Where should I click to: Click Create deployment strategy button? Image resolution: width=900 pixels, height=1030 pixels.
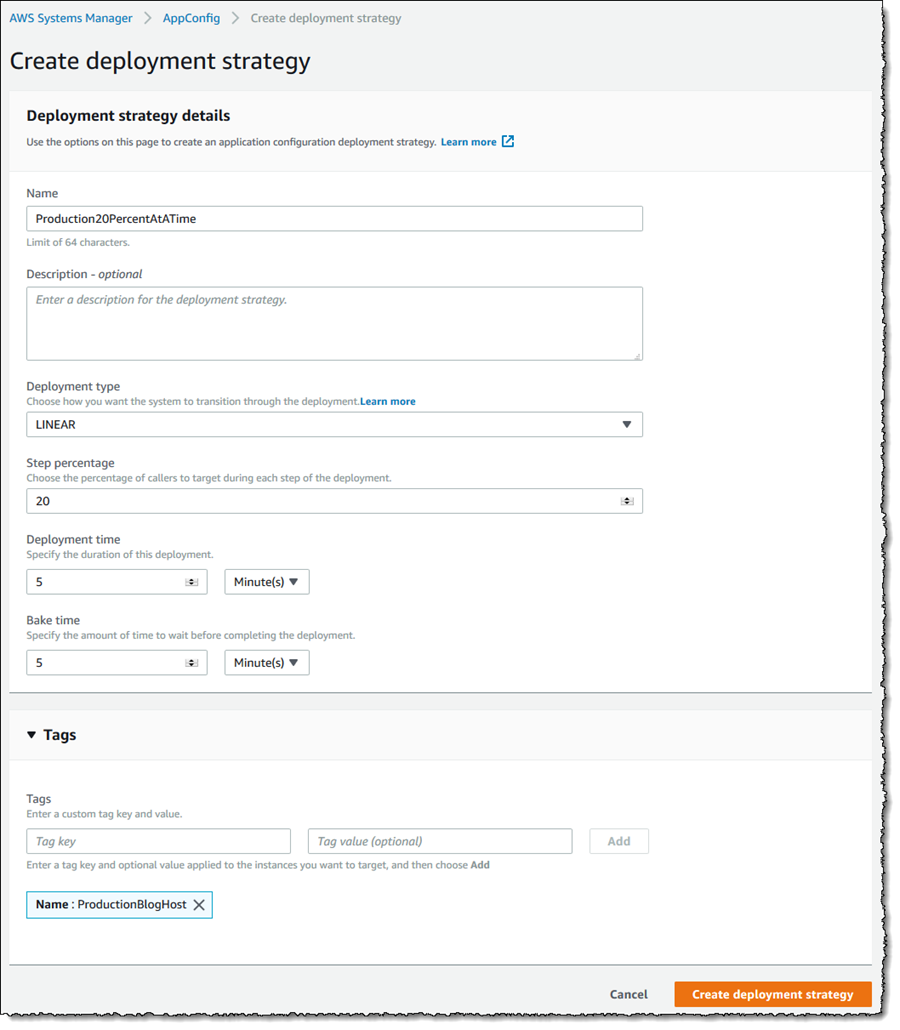(773, 995)
